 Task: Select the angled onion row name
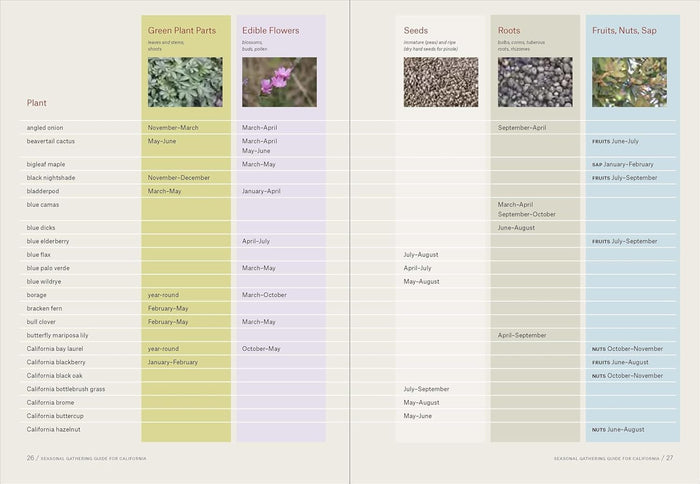[x=45, y=128]
